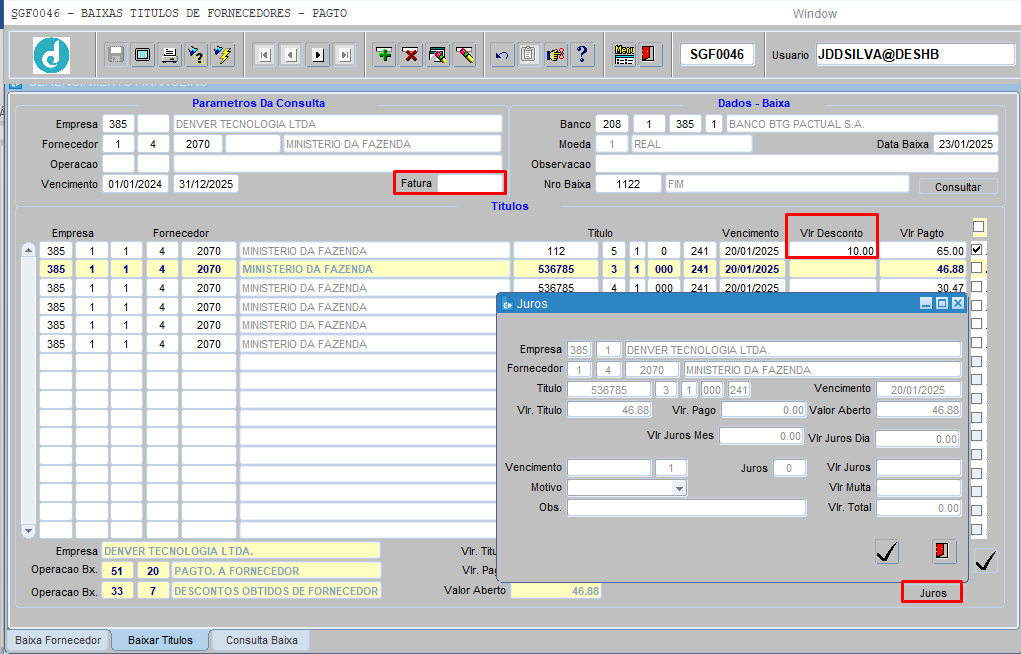
Task: Uncheck the checkbox for titulo 112 row
Action: 977,249
